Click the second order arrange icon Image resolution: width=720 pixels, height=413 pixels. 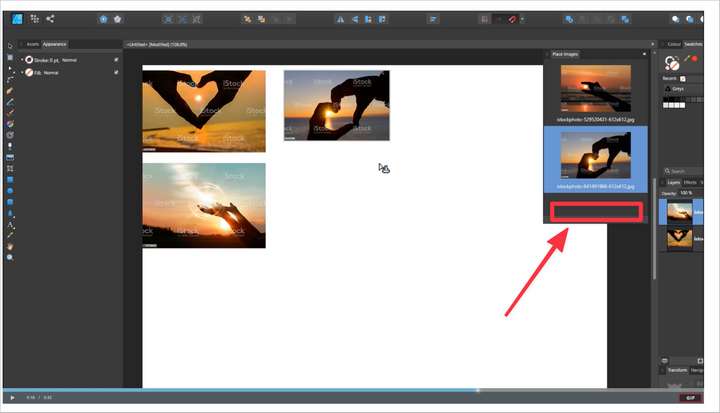click(261, 19)
